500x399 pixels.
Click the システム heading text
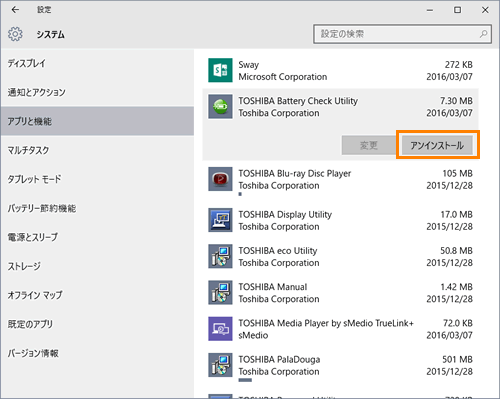click(x=51, y=34)
